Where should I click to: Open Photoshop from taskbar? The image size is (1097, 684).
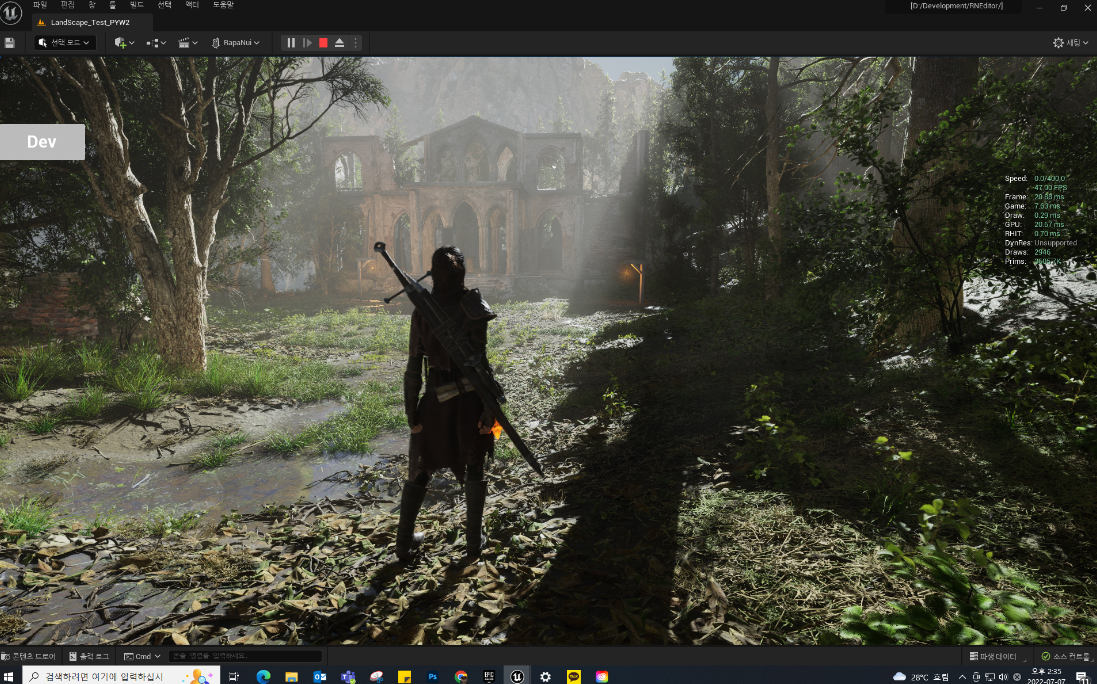432,676
